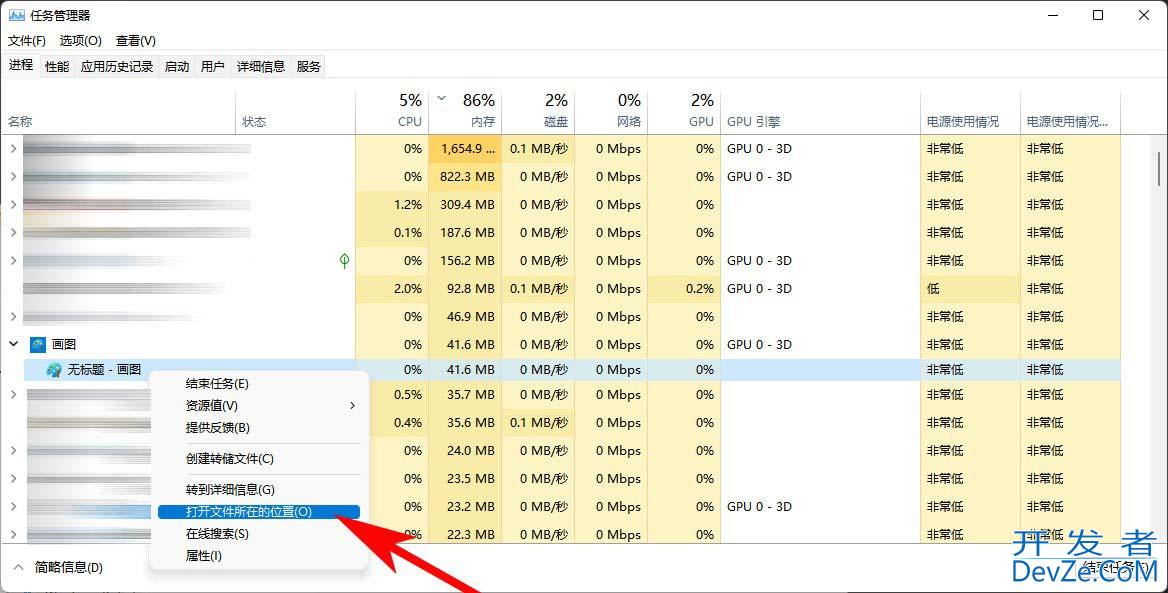Sort by the 磁盘 column header
Viewport: 1168px width, 593px height.
538,112
